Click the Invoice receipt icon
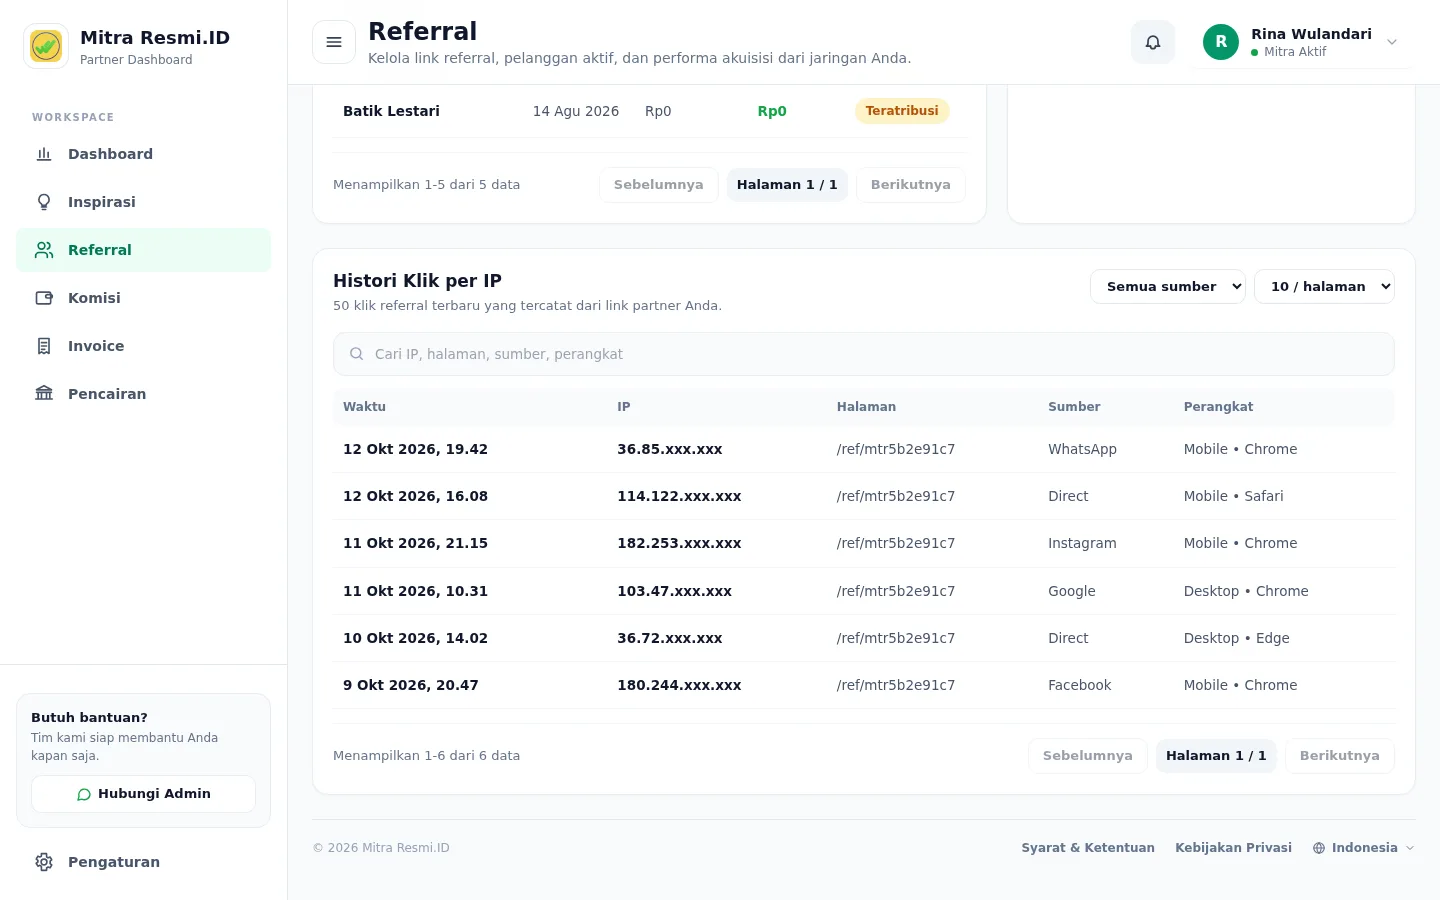The image size is (1440, 900). [44, 346]
